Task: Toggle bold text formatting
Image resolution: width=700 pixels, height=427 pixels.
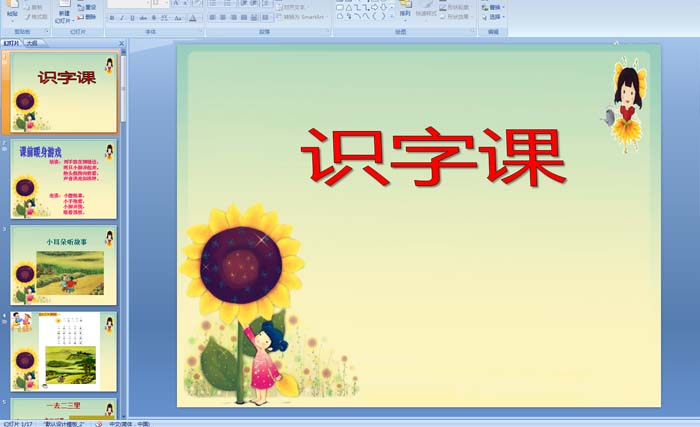Action: click(x=112, y=18)
